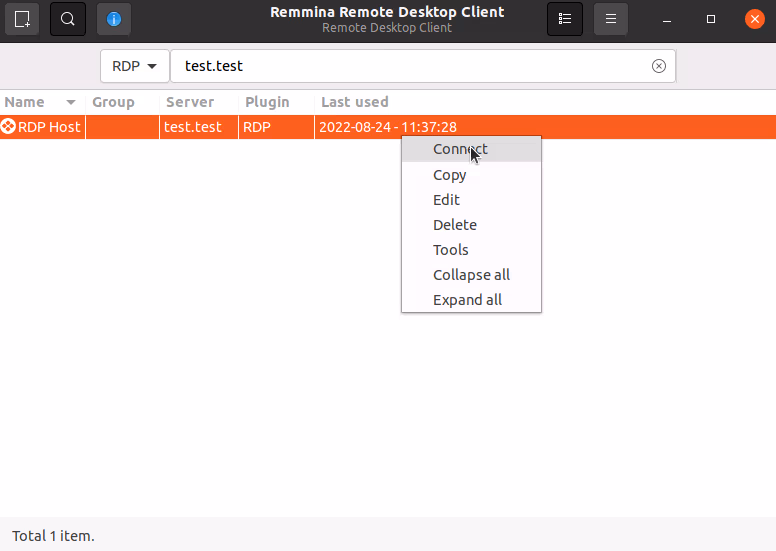Image resolution: width=776 pixels, height=551 pixels.
Task: Click the test.test quick connect field
Action: (x=423, y=66)
